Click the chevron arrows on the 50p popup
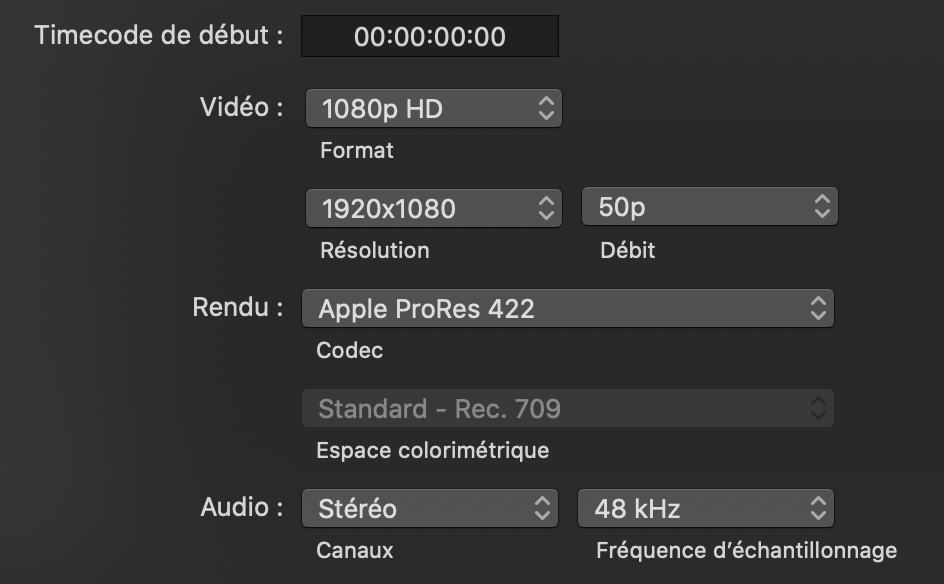This screenshot has height=584, width=944. [x=821, y=208]
